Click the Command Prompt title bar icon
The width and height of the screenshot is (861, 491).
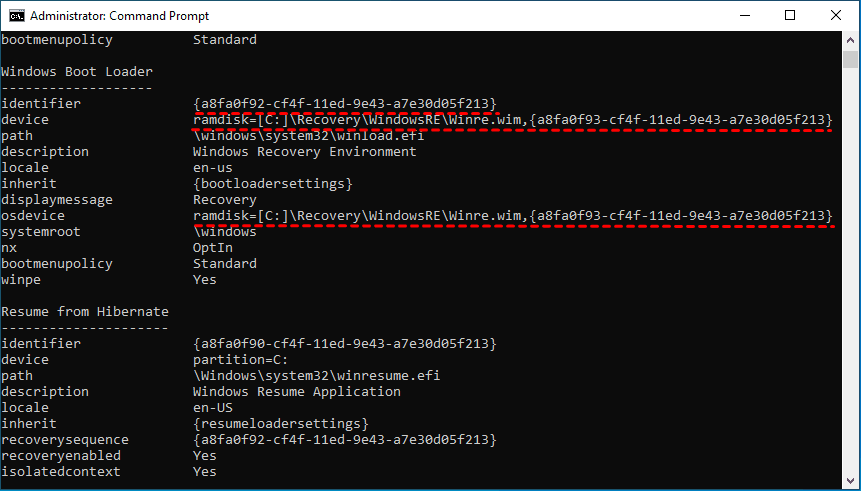click(x=14, y=16)
